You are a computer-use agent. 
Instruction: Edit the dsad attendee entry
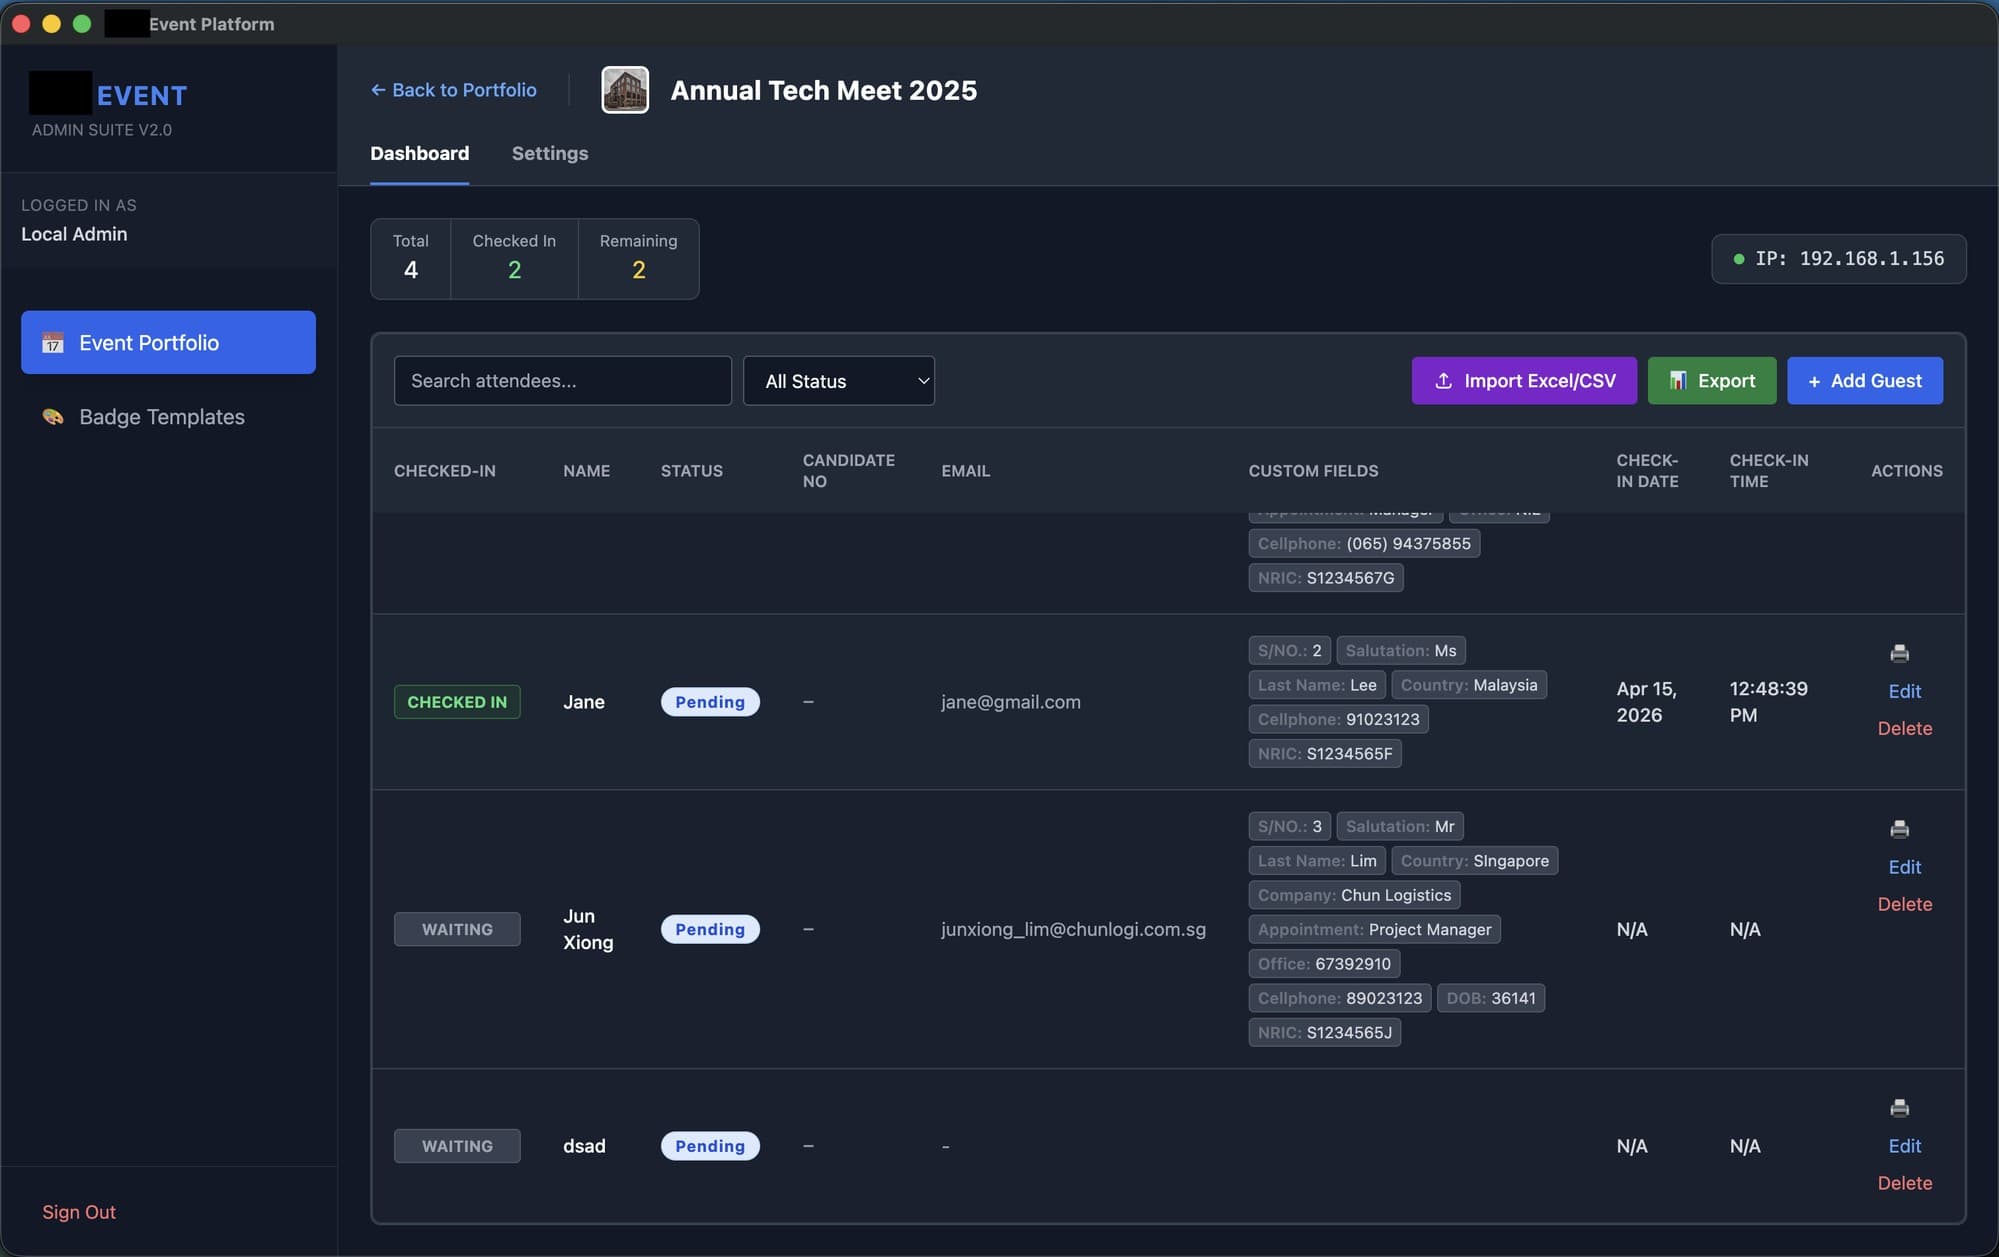click(x=1904, y=1146)
